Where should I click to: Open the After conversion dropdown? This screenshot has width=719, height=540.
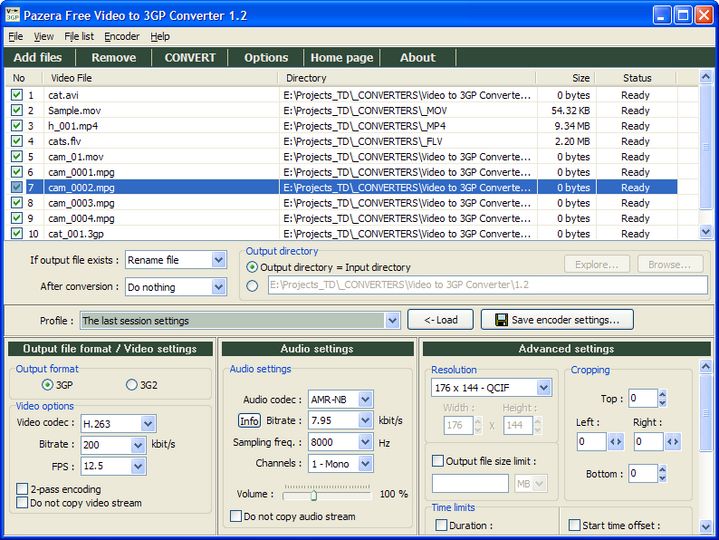(x=219, y=287)
